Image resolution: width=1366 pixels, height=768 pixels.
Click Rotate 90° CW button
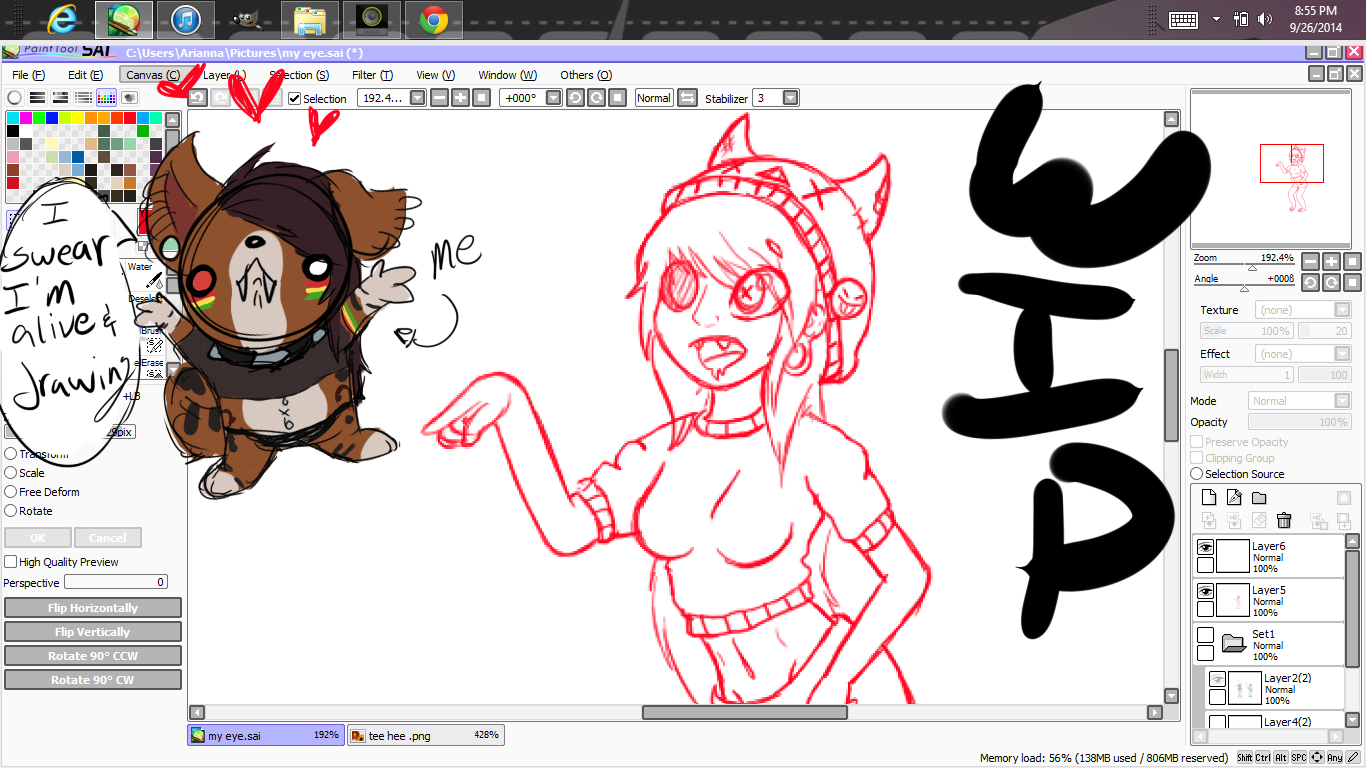point(93,680)
